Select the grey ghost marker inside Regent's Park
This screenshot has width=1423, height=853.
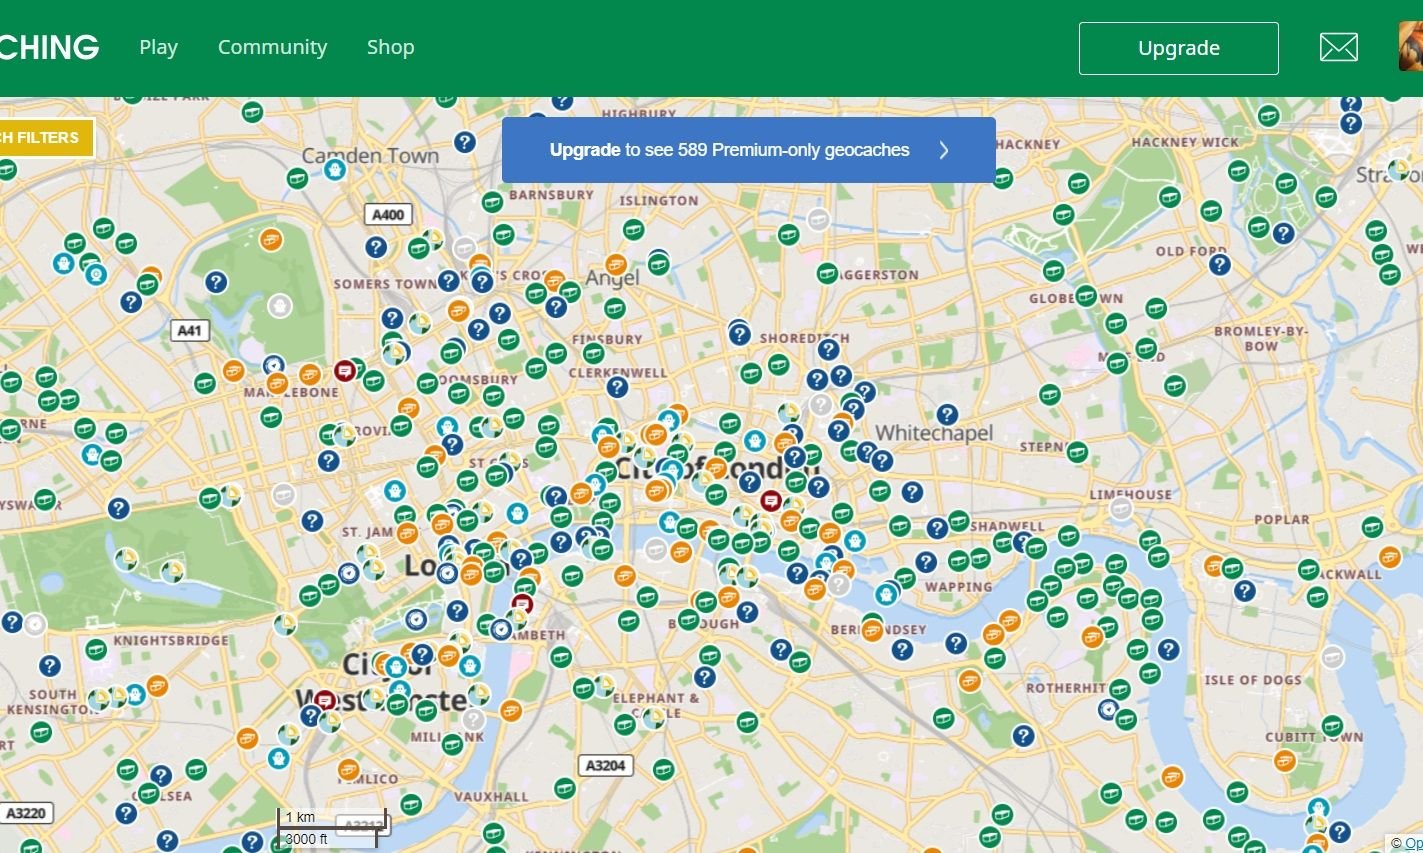point(280,305)
